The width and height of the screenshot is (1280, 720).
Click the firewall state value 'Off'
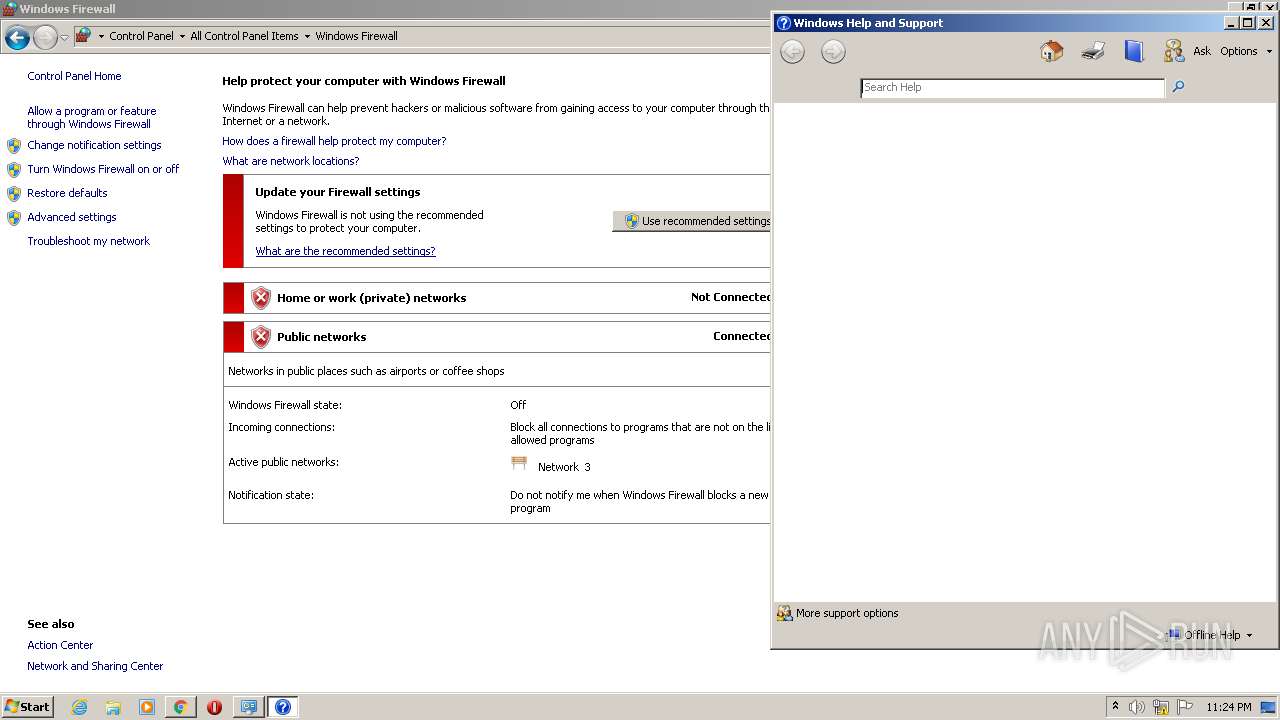tap(518, 405)
